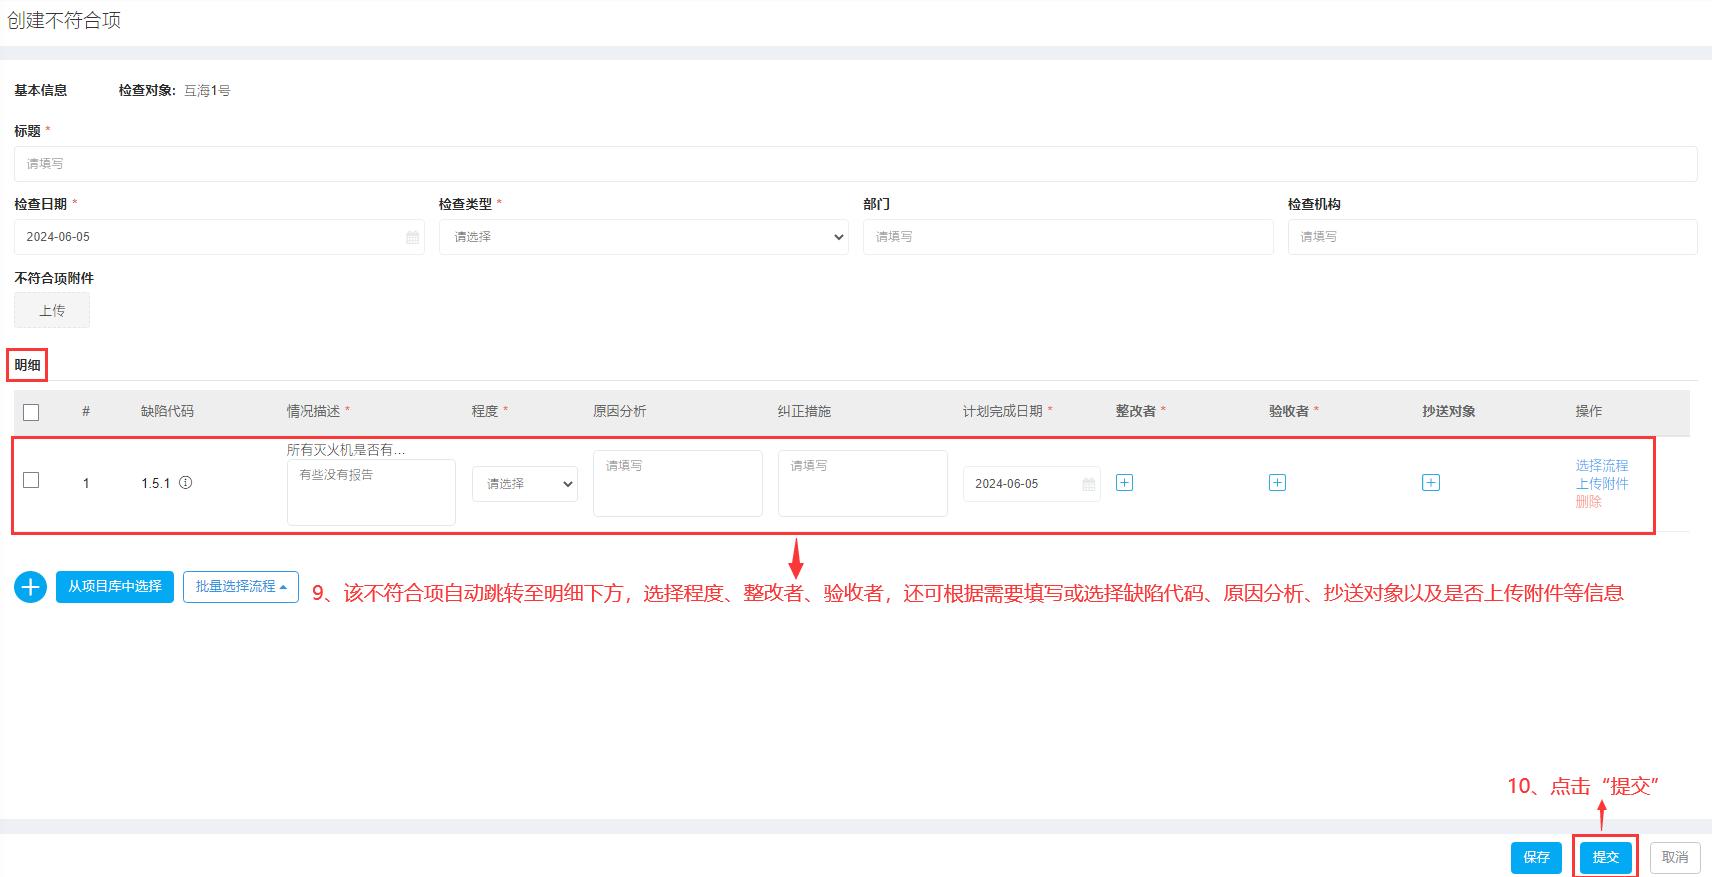Add a 抄送对象 with the plus icon
This screenshot has width=1712, height=877.
click(1431, 483)
